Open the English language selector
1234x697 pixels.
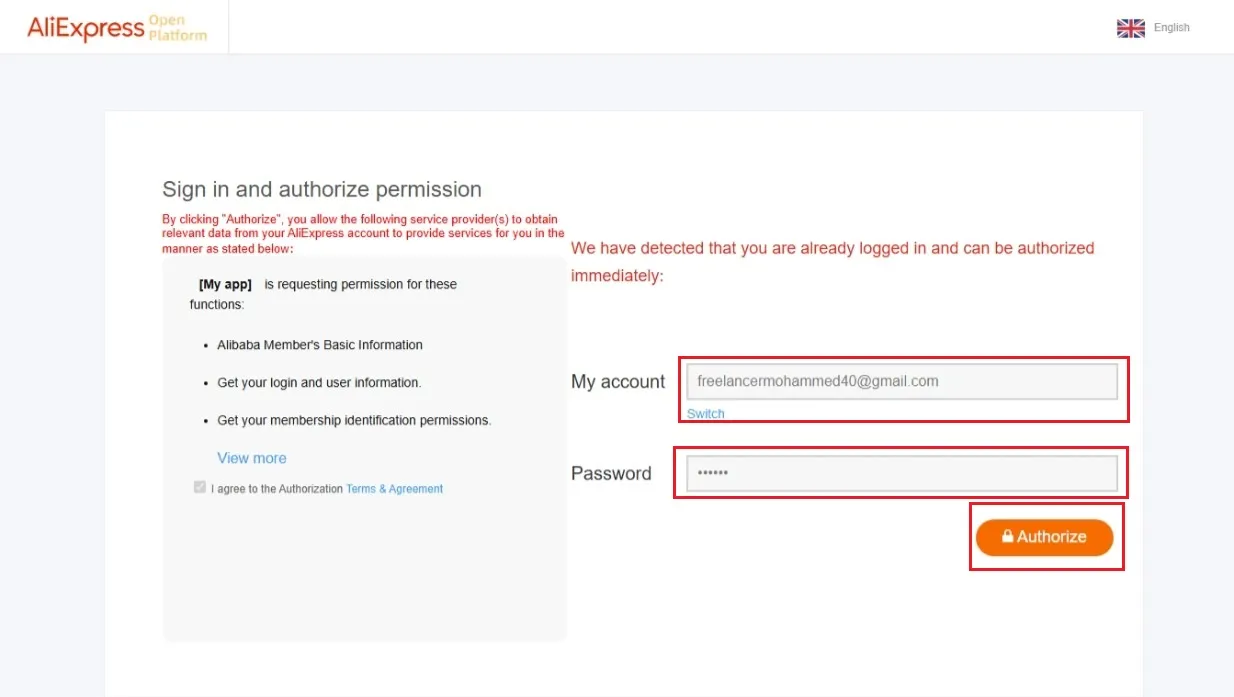[x=1171, y=28]
